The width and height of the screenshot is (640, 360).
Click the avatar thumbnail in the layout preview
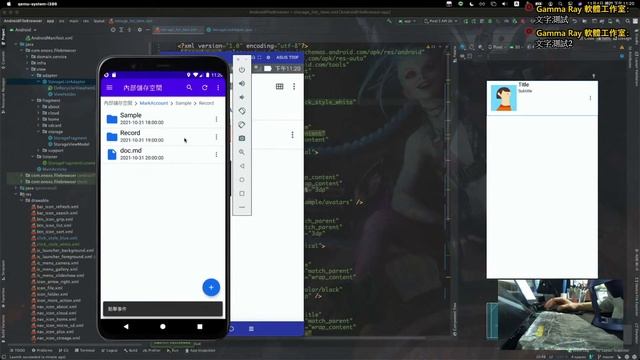[504, 98]
